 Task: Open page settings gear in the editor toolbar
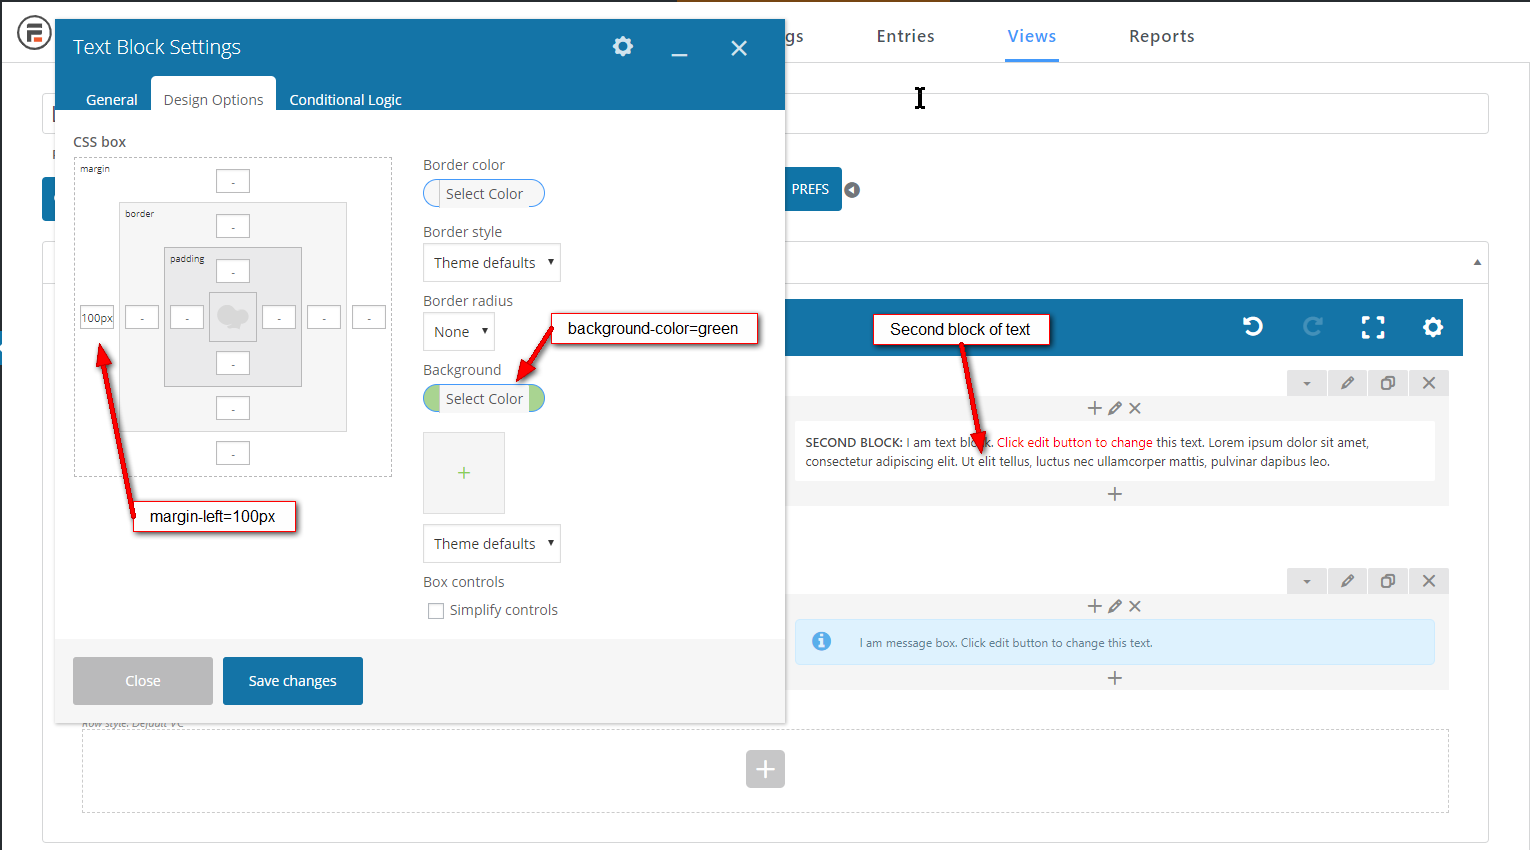[1433, 327]
